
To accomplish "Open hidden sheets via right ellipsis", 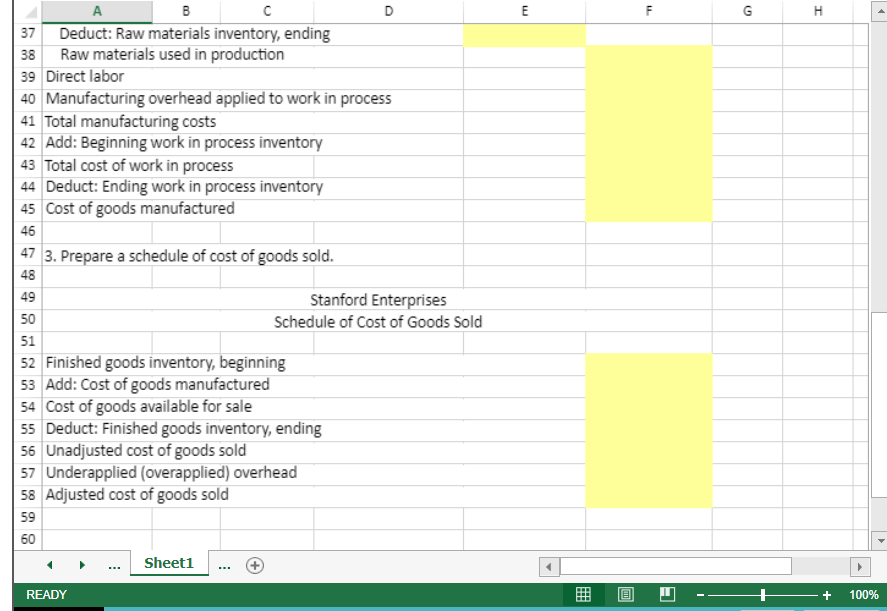I will point(224,564).
